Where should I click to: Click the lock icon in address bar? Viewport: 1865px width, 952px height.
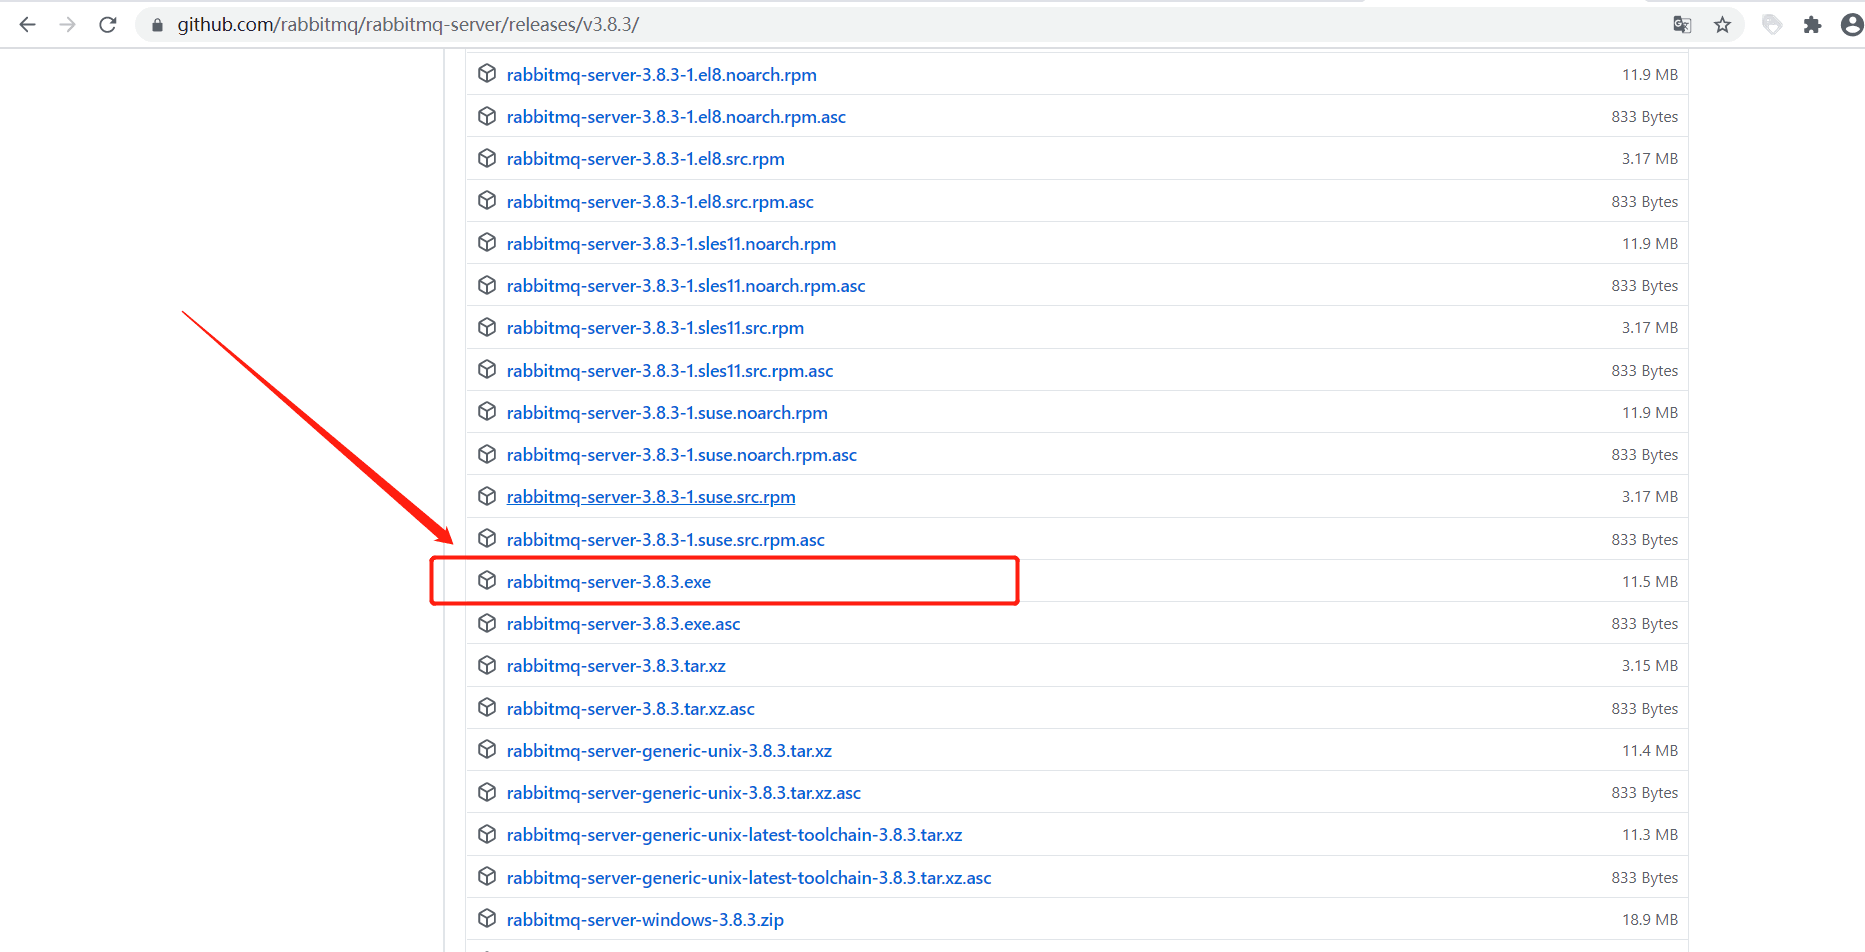click(157, 25)
